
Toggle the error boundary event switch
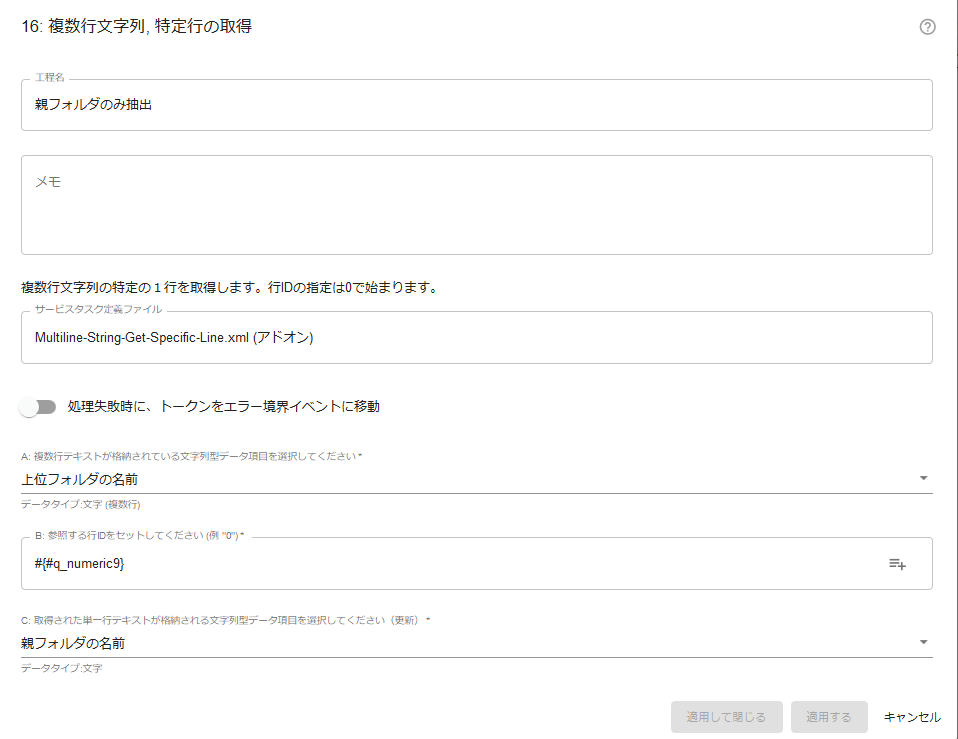point(38,407)
